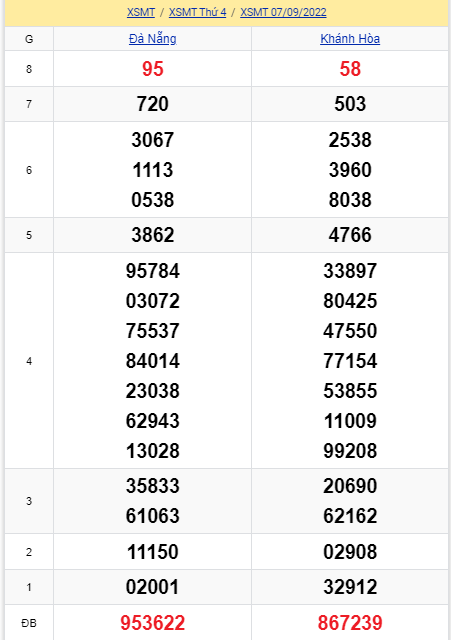
Task: Open the Khánh Hòa province link
Action: tap(350, 39)
